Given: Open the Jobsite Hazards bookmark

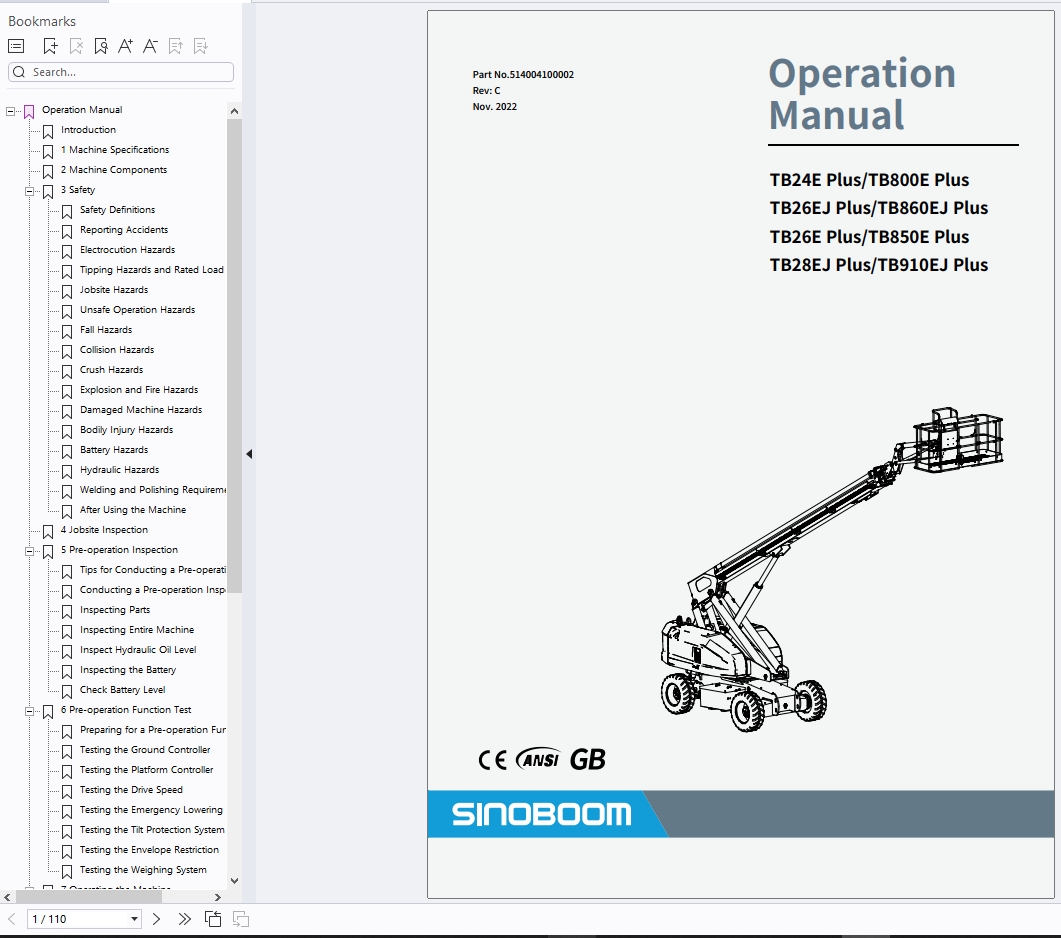Looking at the screenshot, I should tap(114, 290).
